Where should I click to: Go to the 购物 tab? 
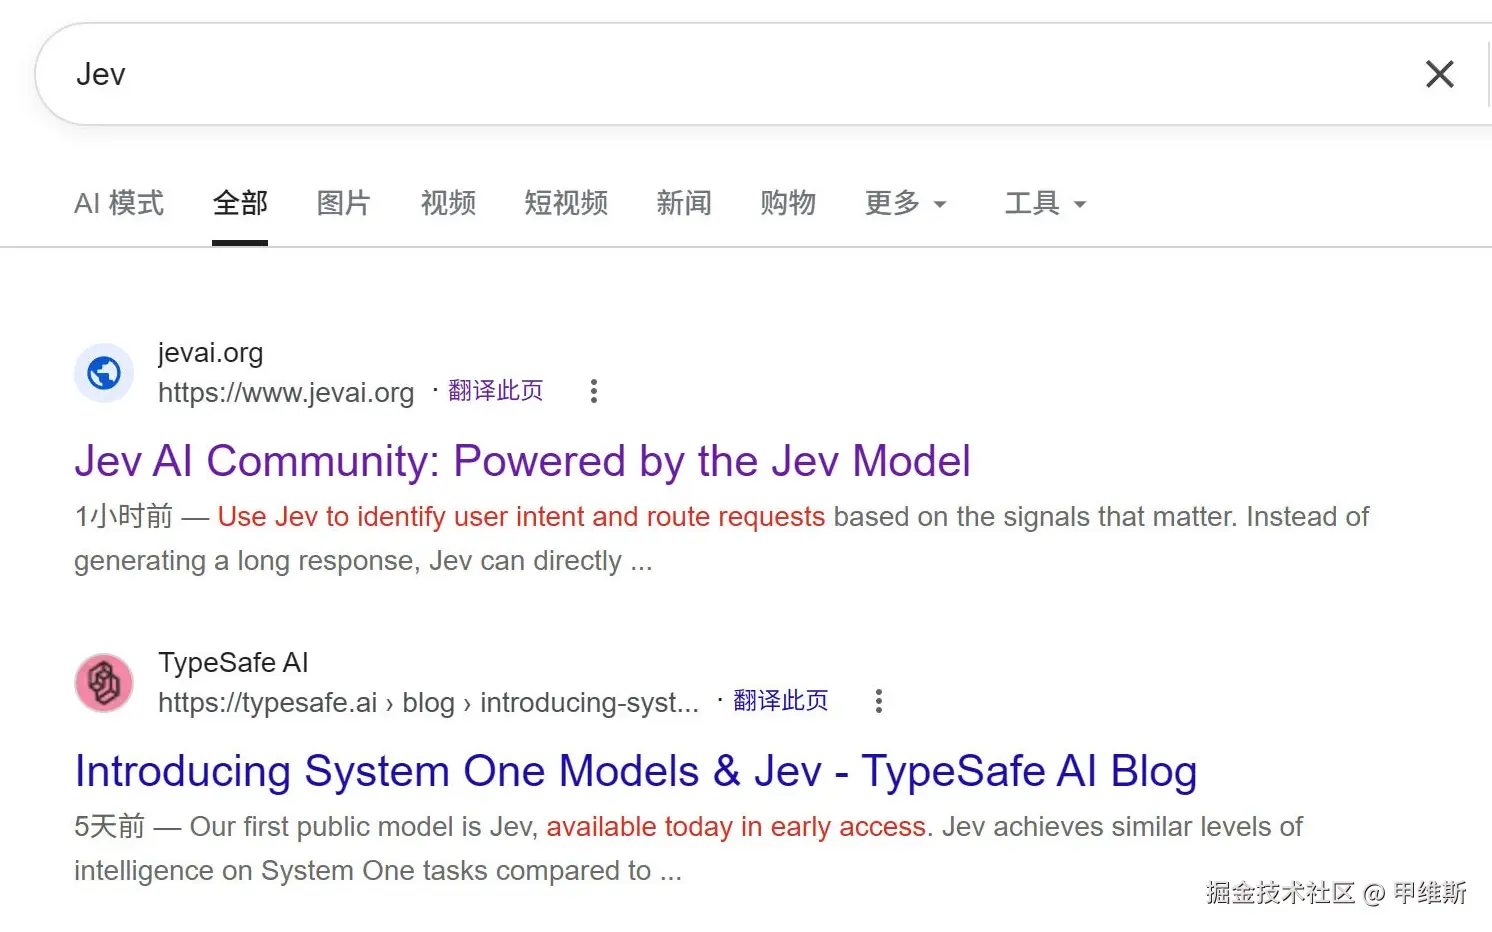[x=788, y=203]
